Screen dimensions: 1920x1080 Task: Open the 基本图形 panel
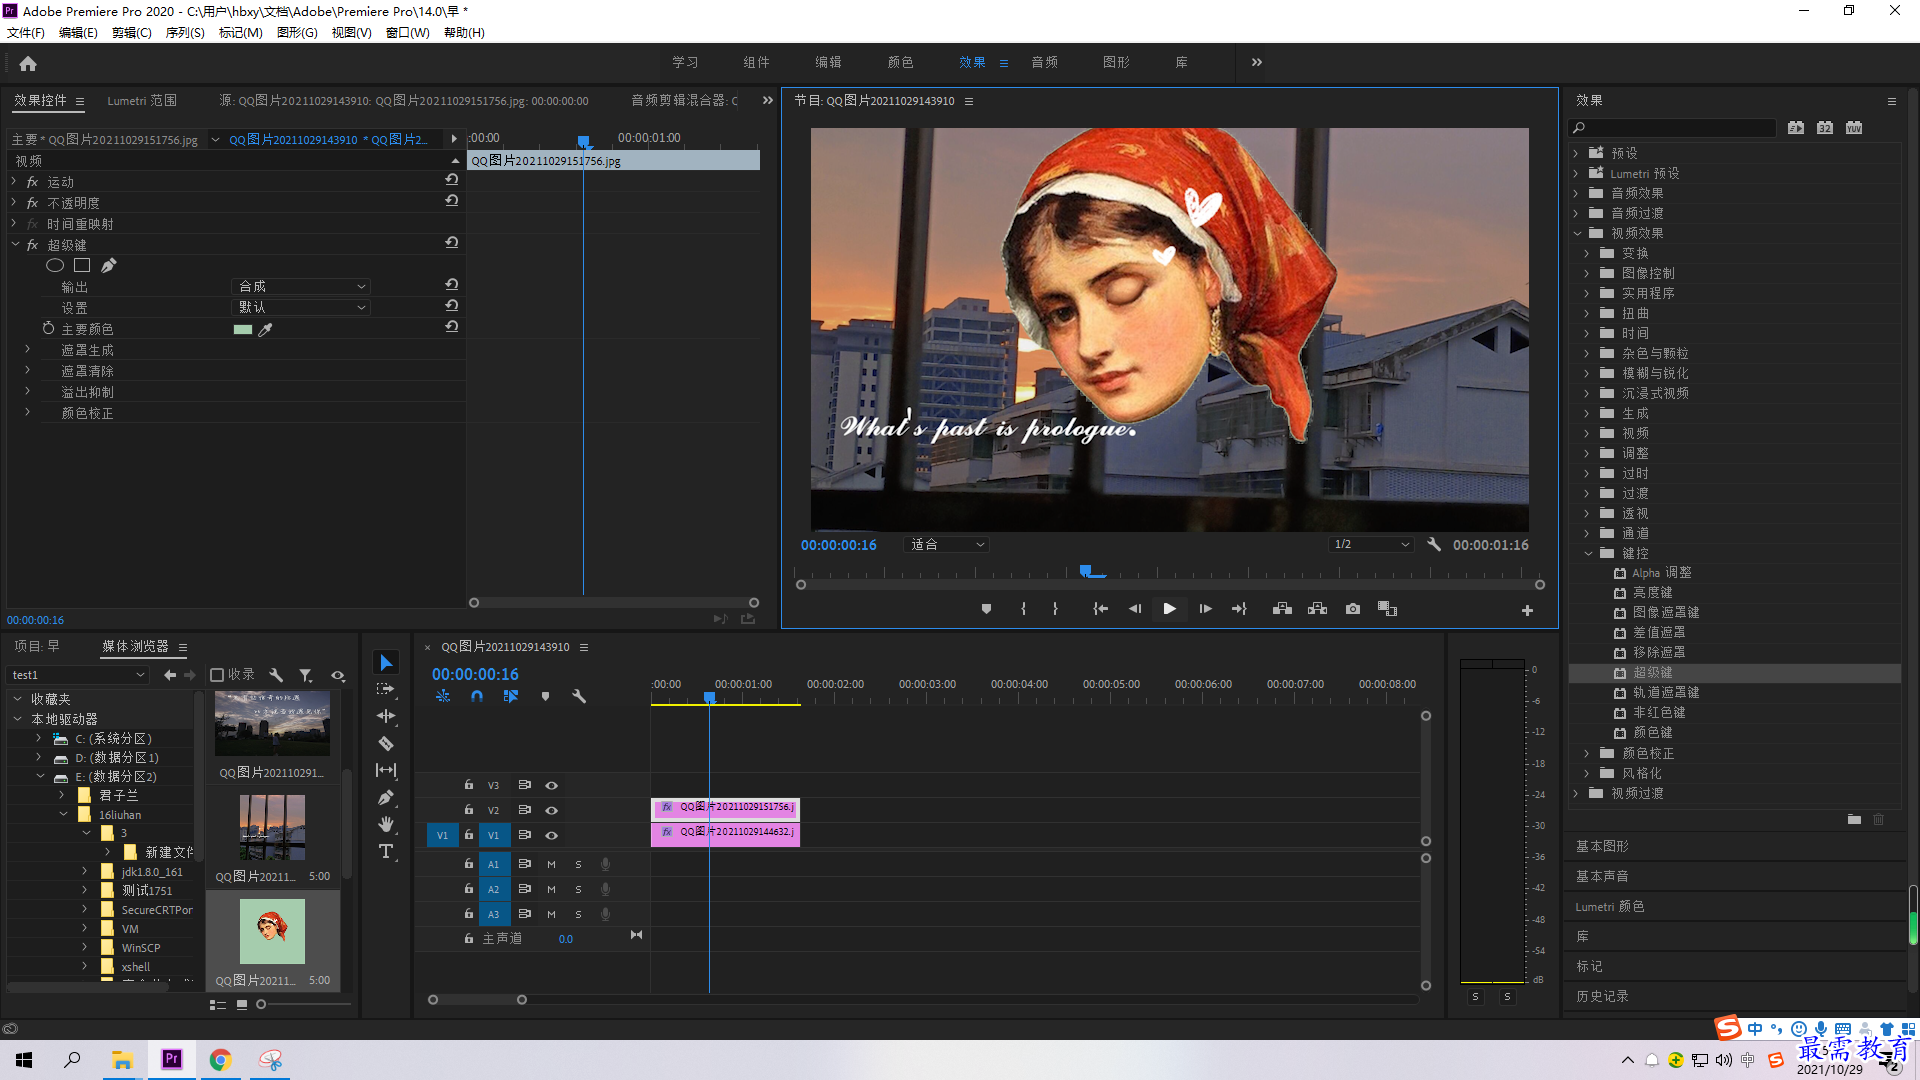1602,846
